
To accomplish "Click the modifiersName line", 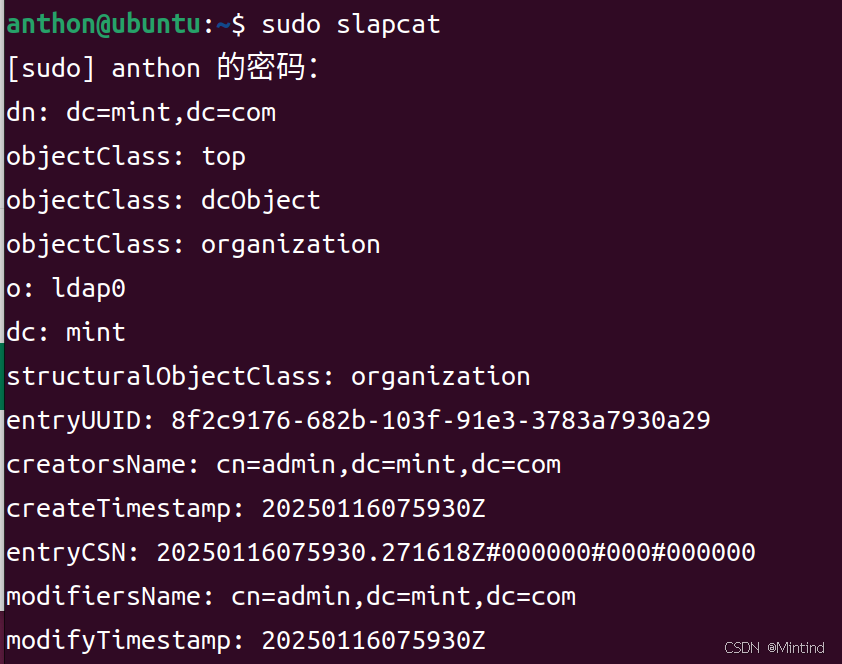I will click(291, 597).
